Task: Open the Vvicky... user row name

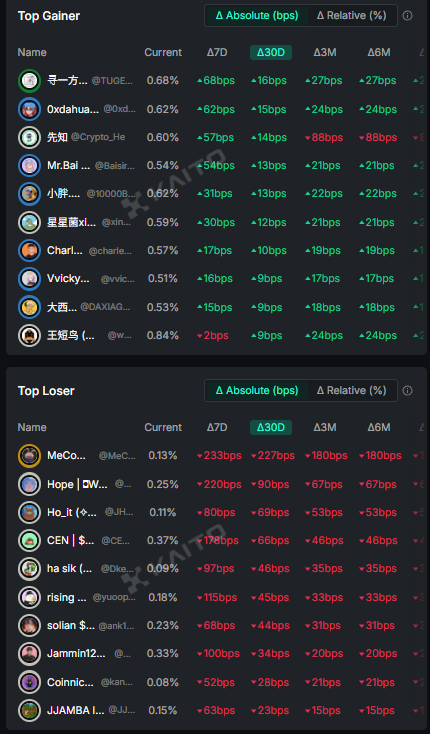Action: tap(68, 279)
